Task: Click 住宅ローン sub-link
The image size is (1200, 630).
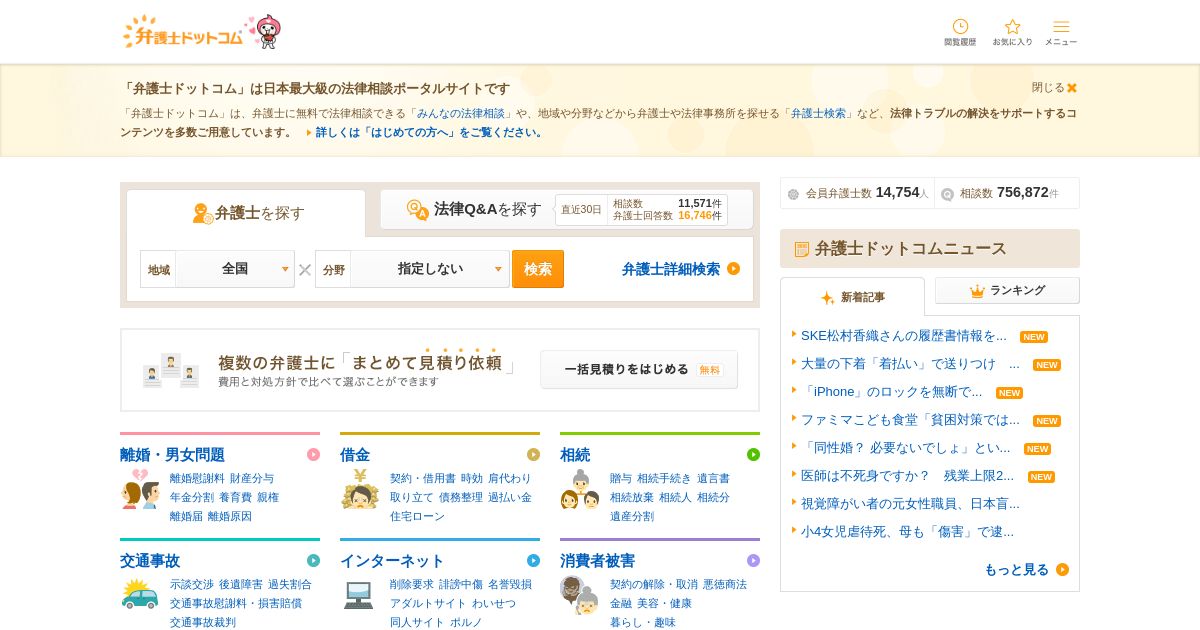Action: [x=417, y=516]
